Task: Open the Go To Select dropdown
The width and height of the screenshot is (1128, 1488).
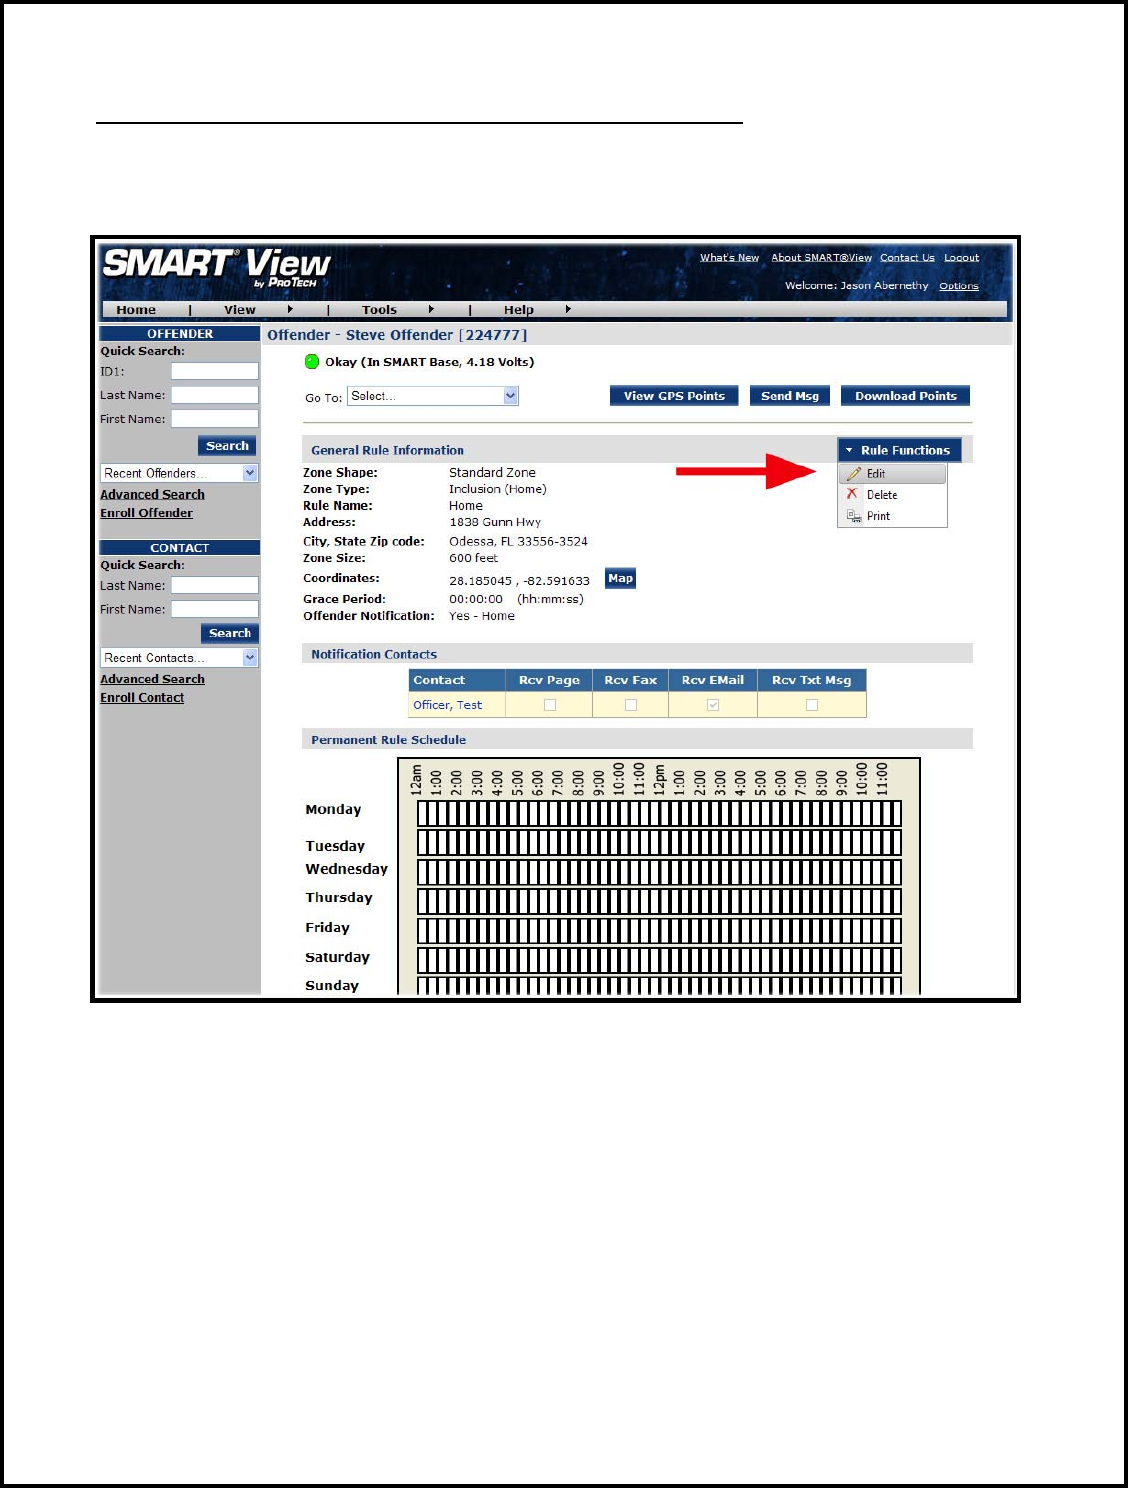Action: pos(432,396)
